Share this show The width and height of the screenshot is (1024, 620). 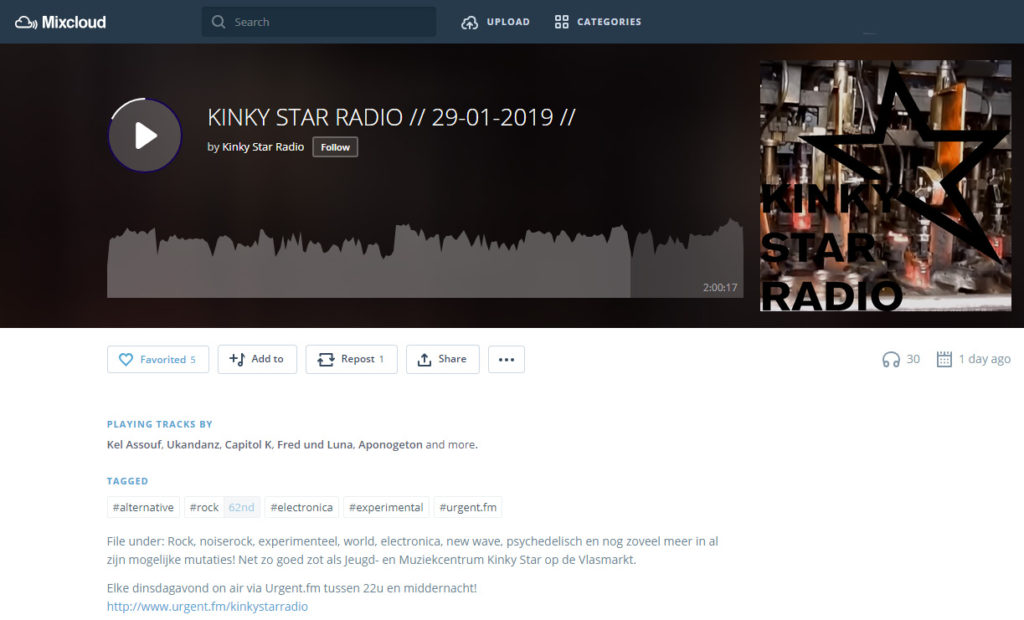click(442, 359)
